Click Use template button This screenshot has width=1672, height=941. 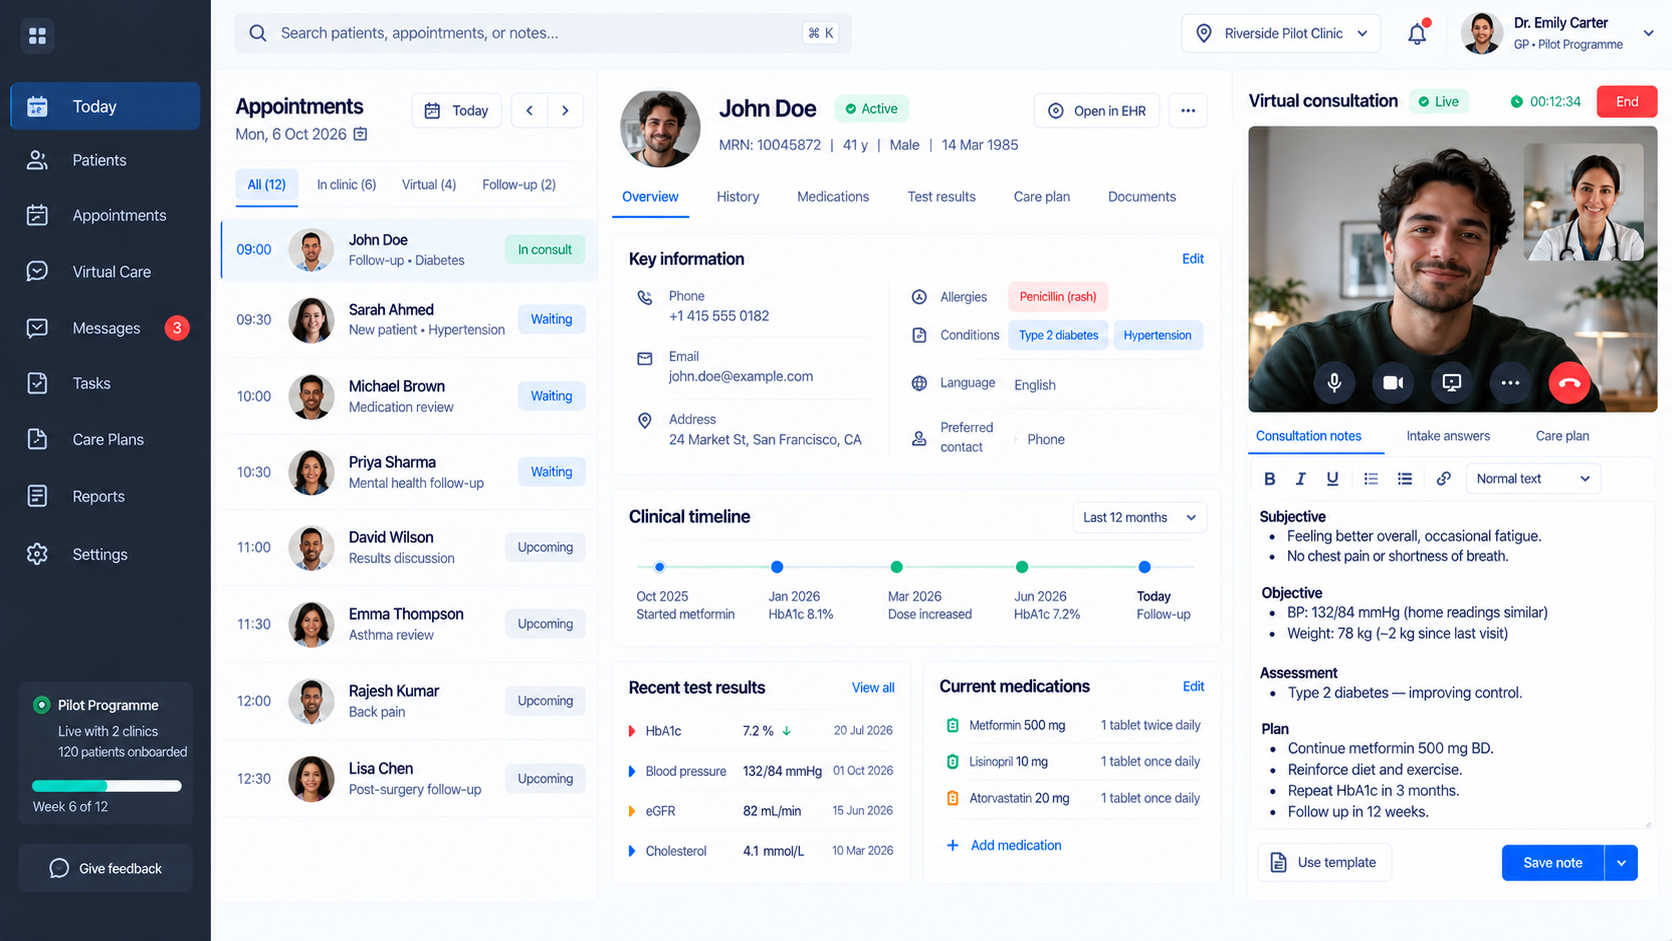1324,863
